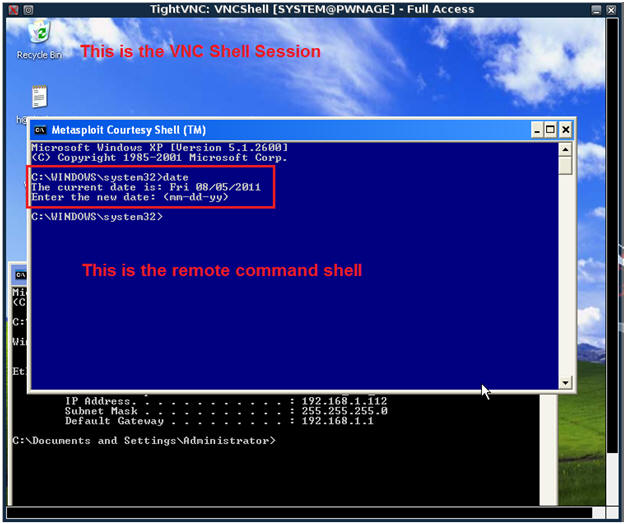This screenshot has width=624, height=524.
Task: Click the Default Gateway 192.168.1.1 line
Action: click(219, 421)
